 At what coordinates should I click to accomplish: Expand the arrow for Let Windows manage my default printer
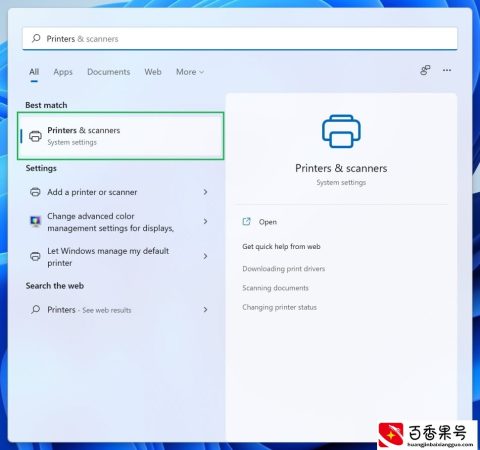pos(205,256)
